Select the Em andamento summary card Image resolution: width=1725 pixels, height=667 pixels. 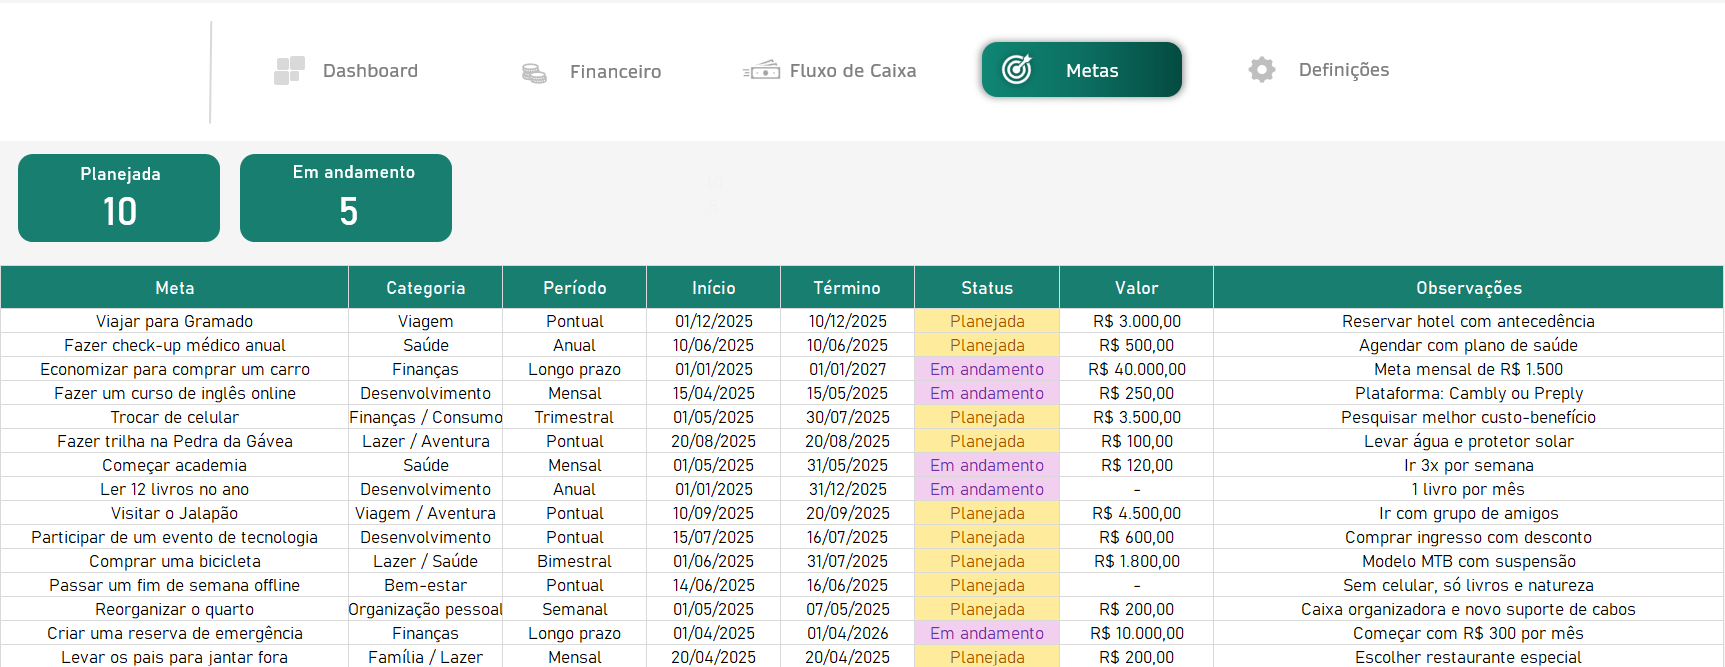[346, 198]
